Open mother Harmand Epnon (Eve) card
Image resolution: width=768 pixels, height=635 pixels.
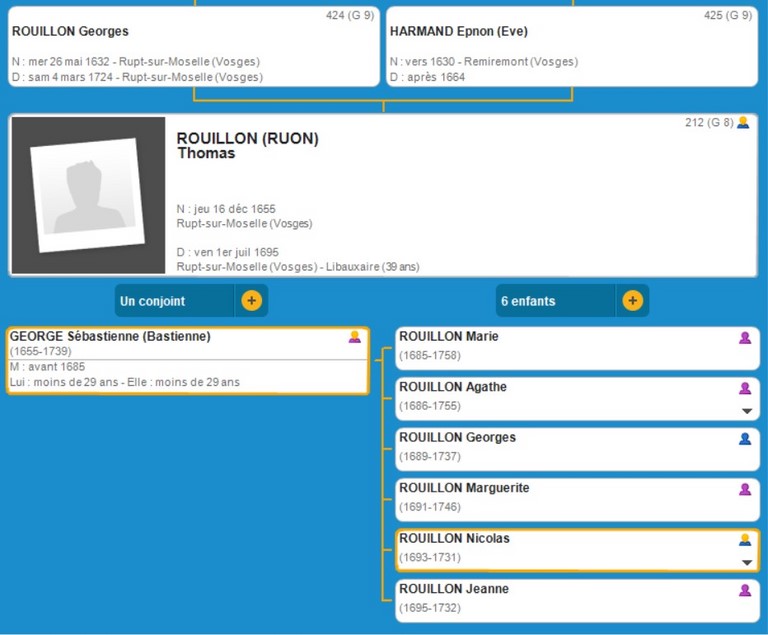pos(570,47)
